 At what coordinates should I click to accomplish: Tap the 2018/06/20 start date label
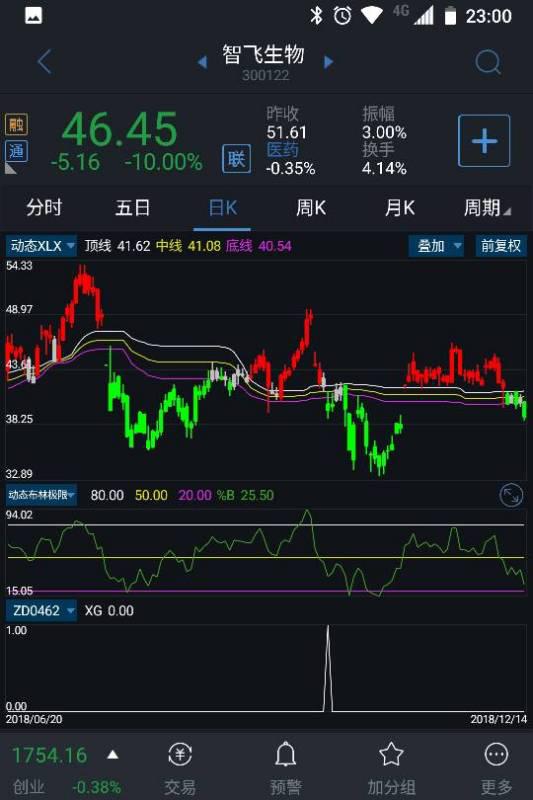(x=34, y=719)
